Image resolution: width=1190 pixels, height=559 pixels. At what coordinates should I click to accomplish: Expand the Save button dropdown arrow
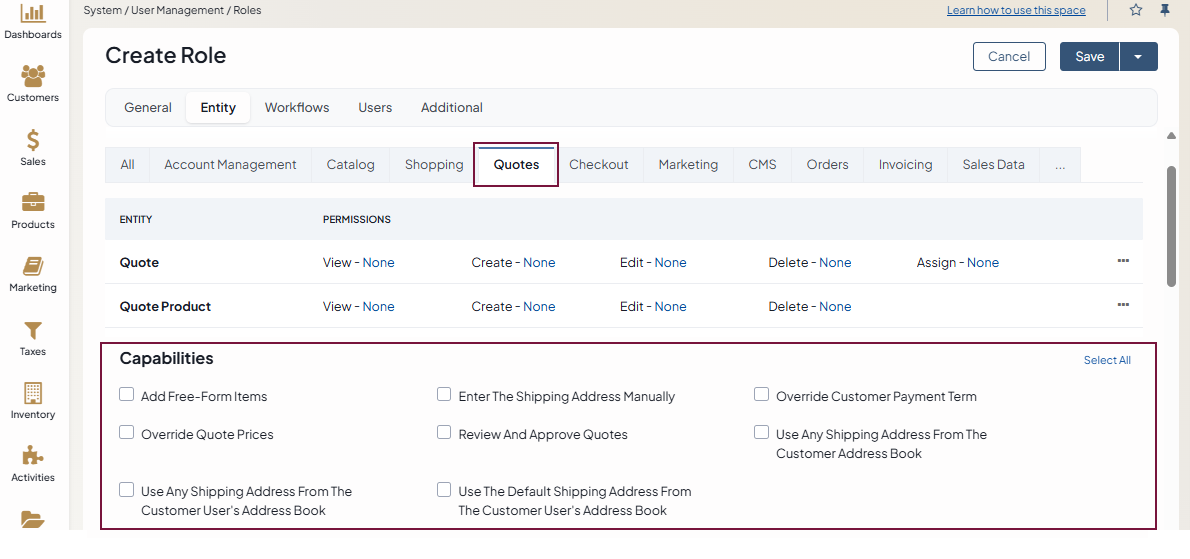[1138, 57]
